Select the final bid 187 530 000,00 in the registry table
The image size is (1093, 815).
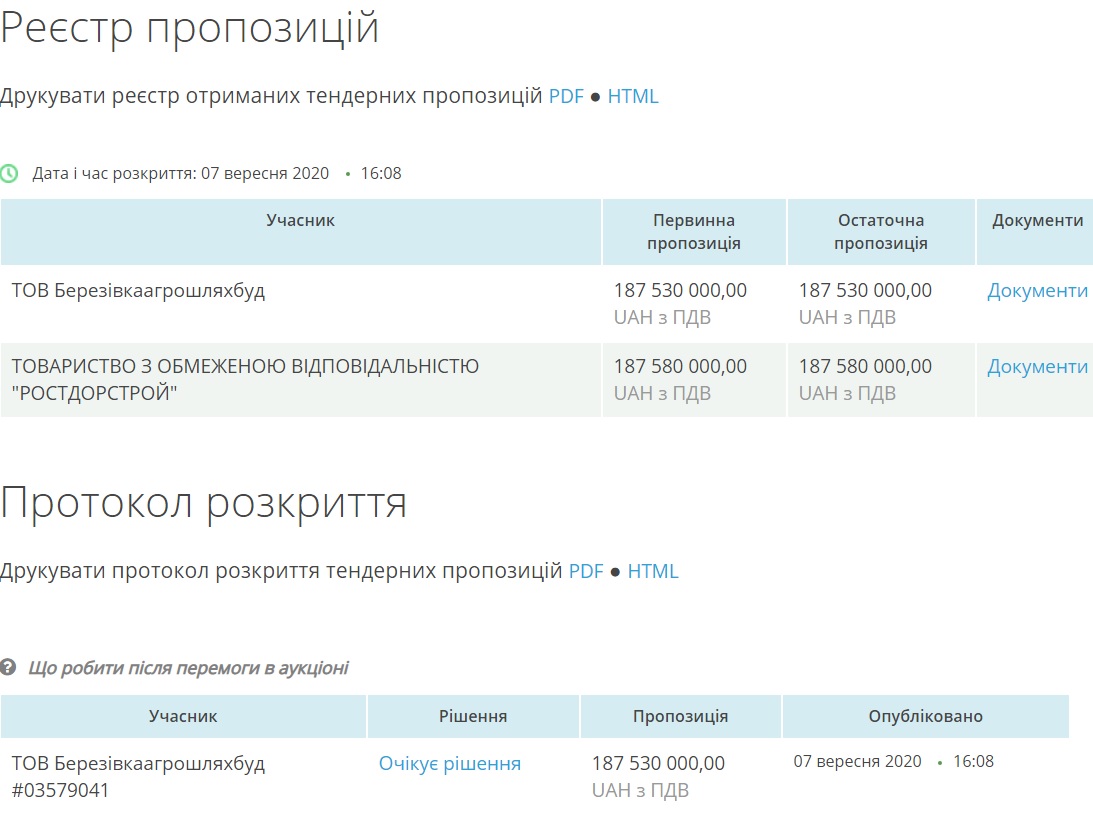865,290
